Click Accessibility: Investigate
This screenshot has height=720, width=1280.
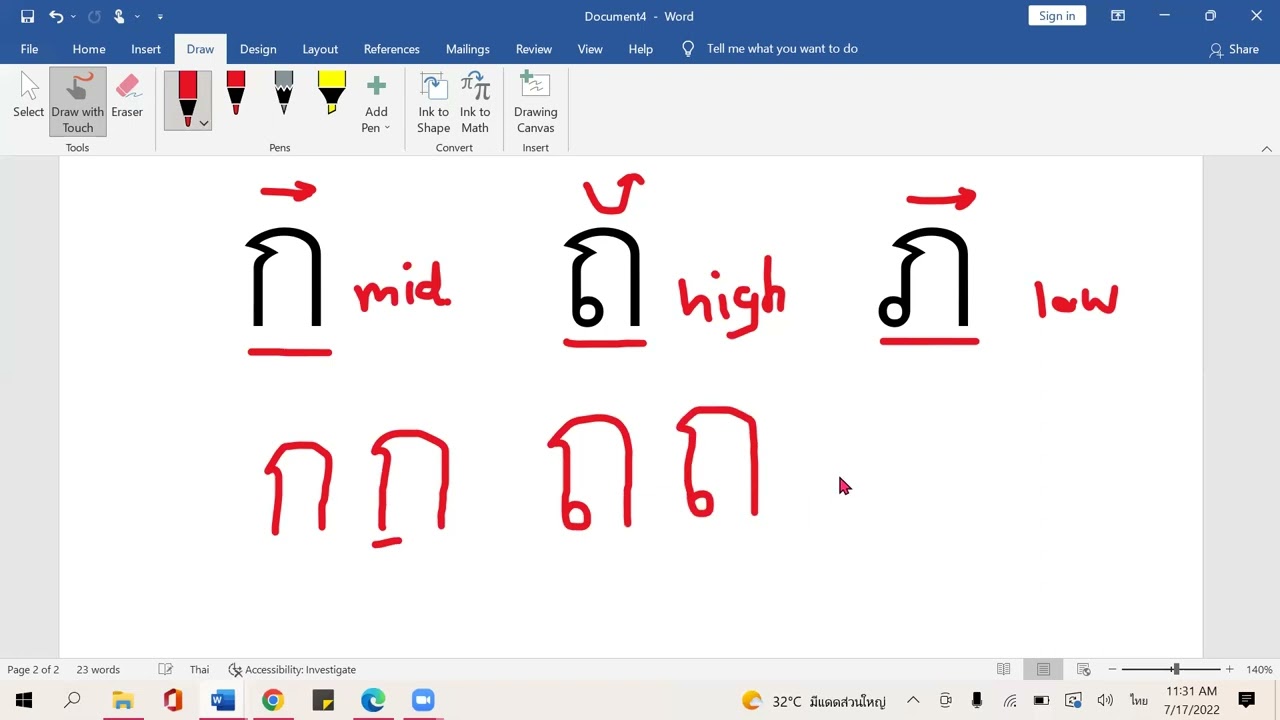[x=292, y=670]
